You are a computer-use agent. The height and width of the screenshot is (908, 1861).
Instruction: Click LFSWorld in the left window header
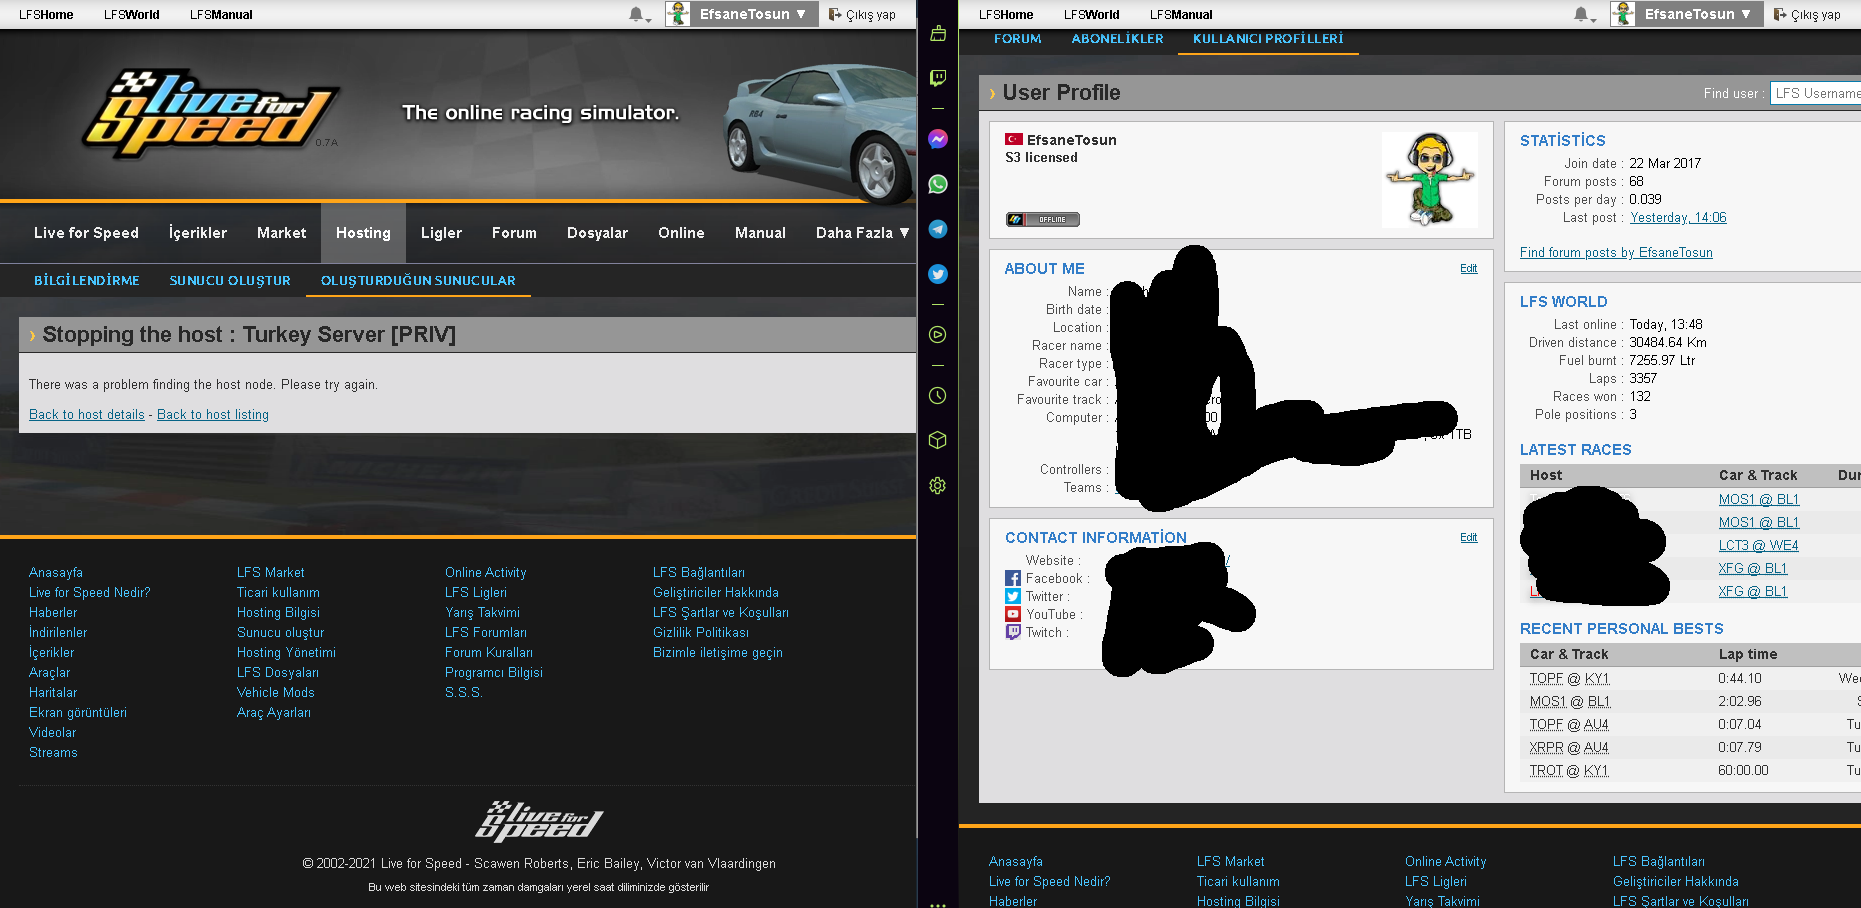(132, 14)
